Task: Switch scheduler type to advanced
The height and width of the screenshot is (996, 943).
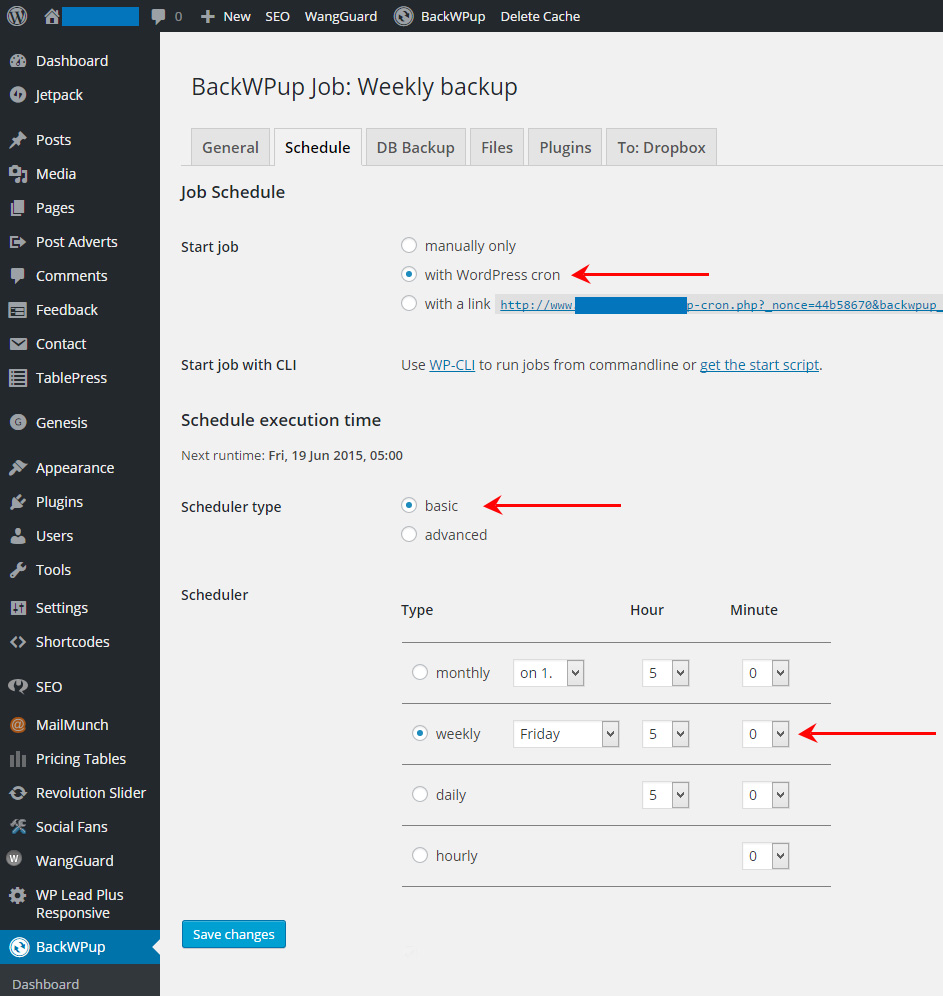Action: [409, 534]
